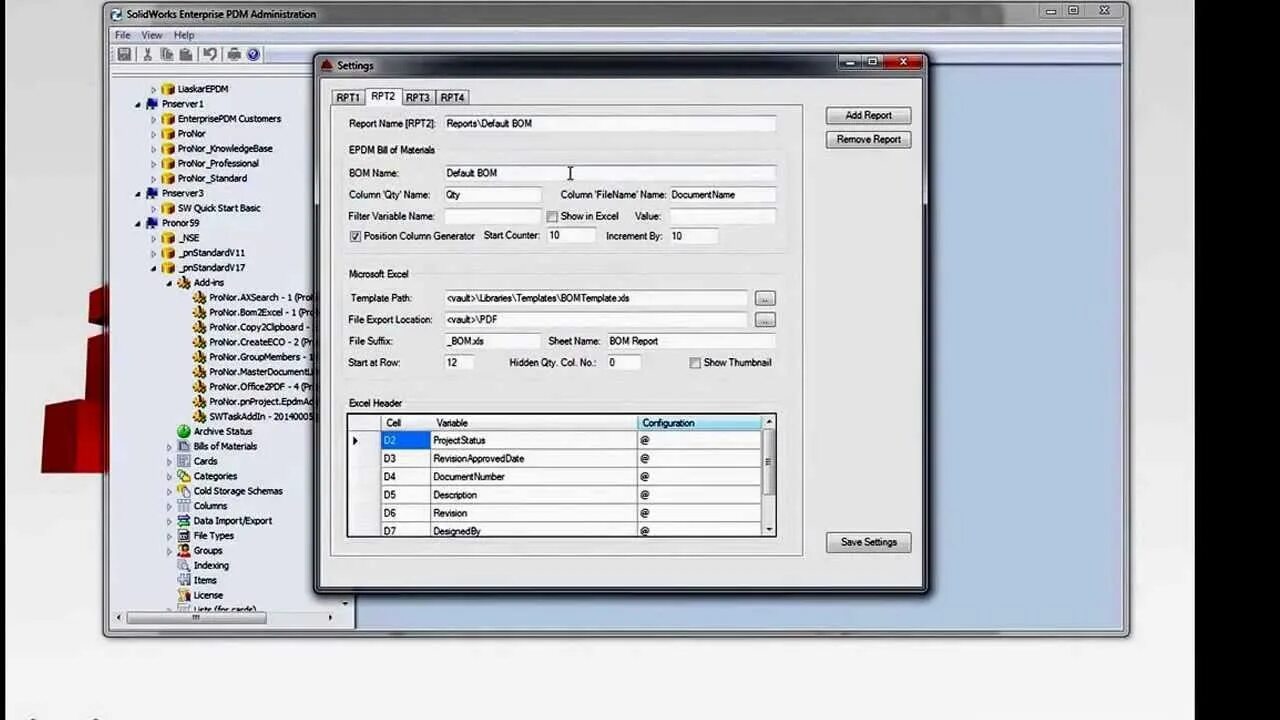Click the Add Report button
The height and width of the screenshot is (720, 1280).
click(x=868, y=115)
